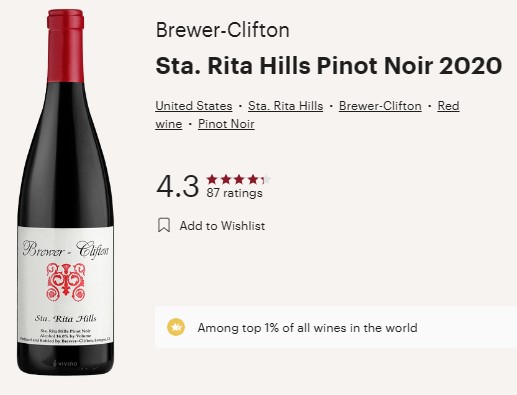The height and width of the screenshot is (395, 517).
Task: View the 87 ratings count
Action: [x=234, y=193]
